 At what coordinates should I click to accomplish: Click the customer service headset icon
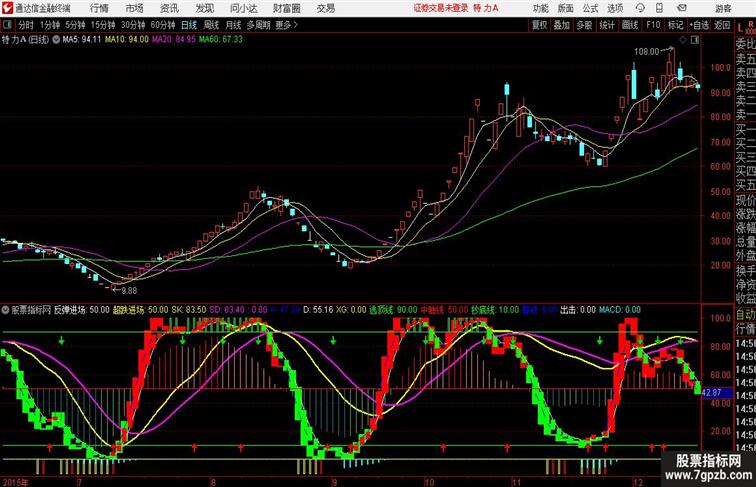click(x=640, y=8)
